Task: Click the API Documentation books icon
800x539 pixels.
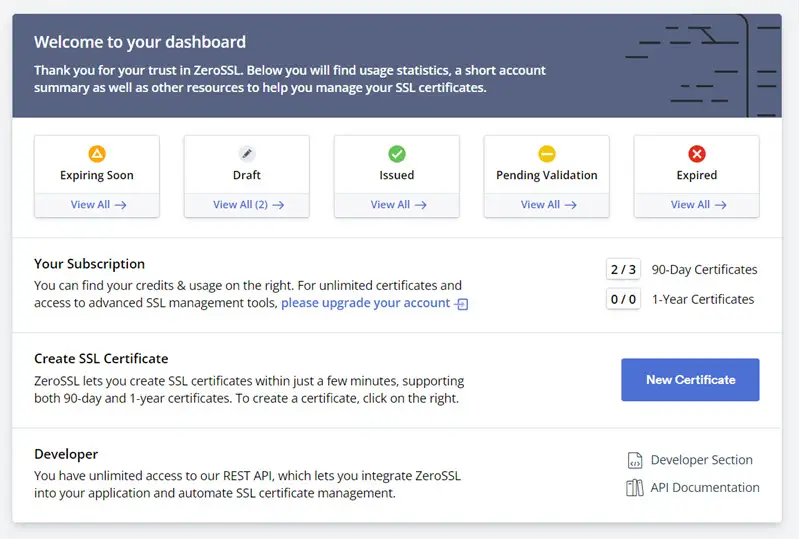Action: 635,488
